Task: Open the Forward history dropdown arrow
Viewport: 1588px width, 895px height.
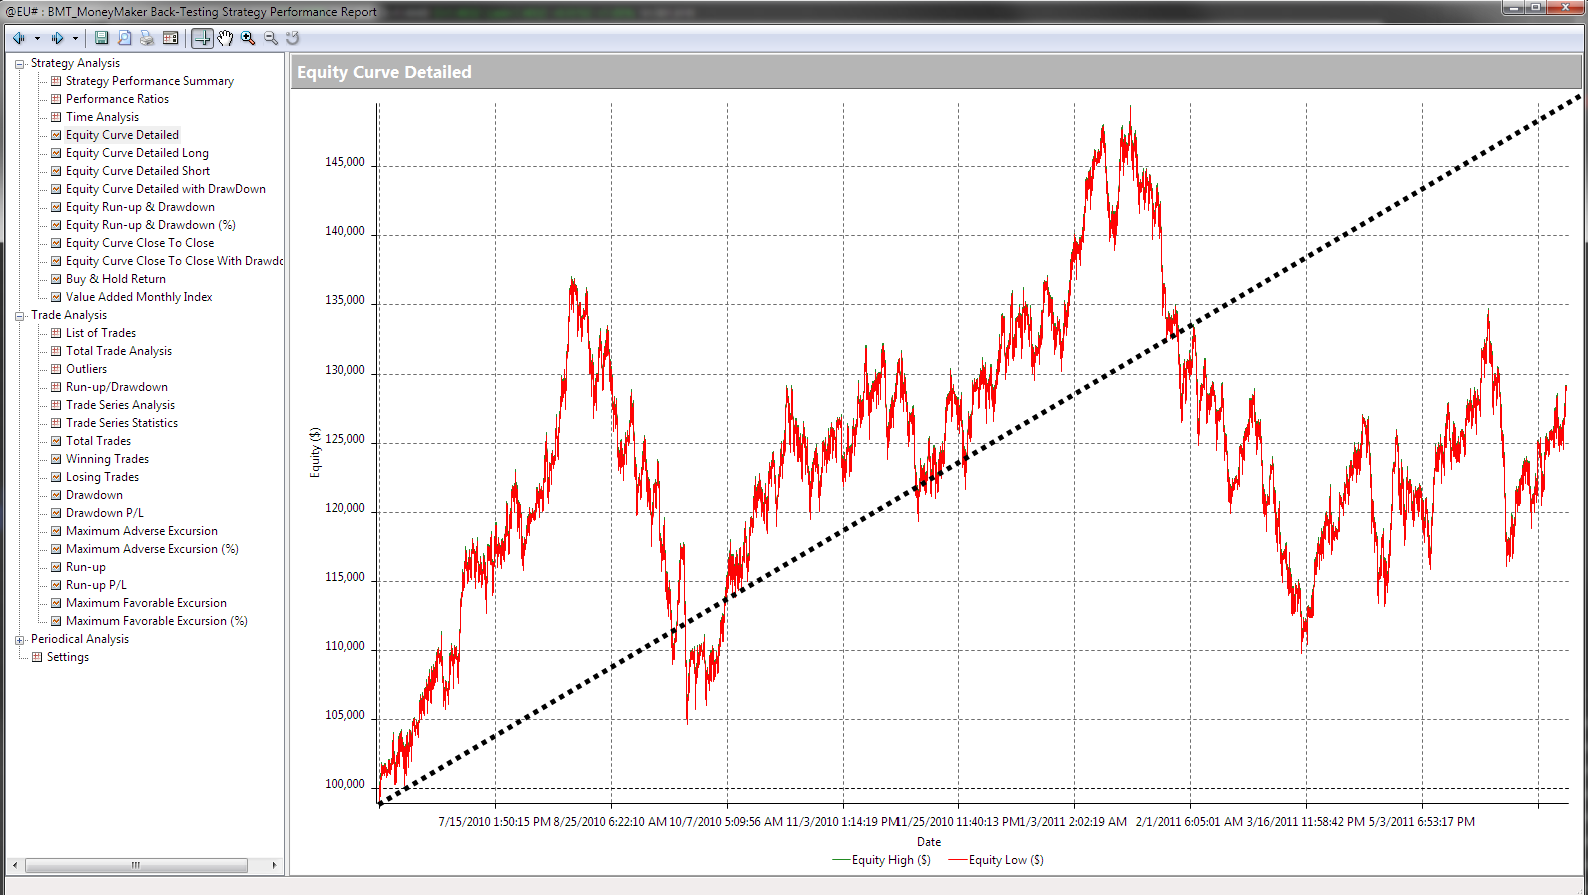Action: [x=75, y=38]
